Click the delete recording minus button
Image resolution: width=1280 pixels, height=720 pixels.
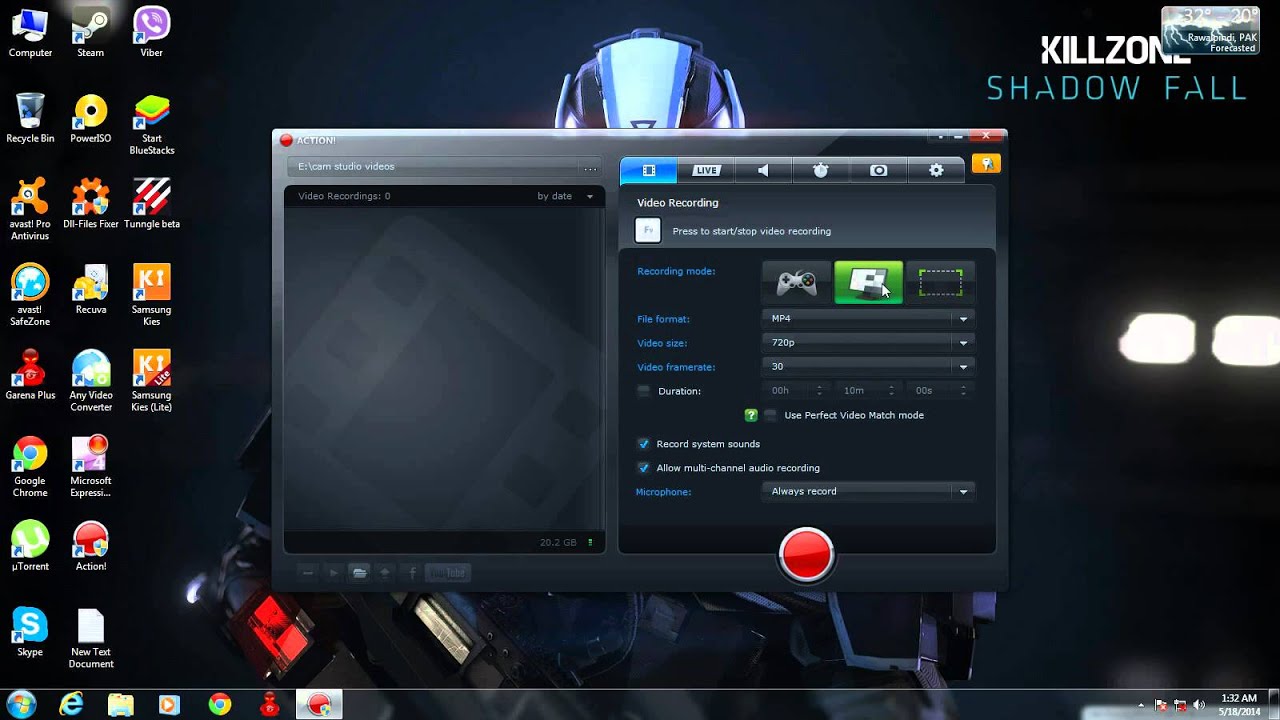pos(307,573)
